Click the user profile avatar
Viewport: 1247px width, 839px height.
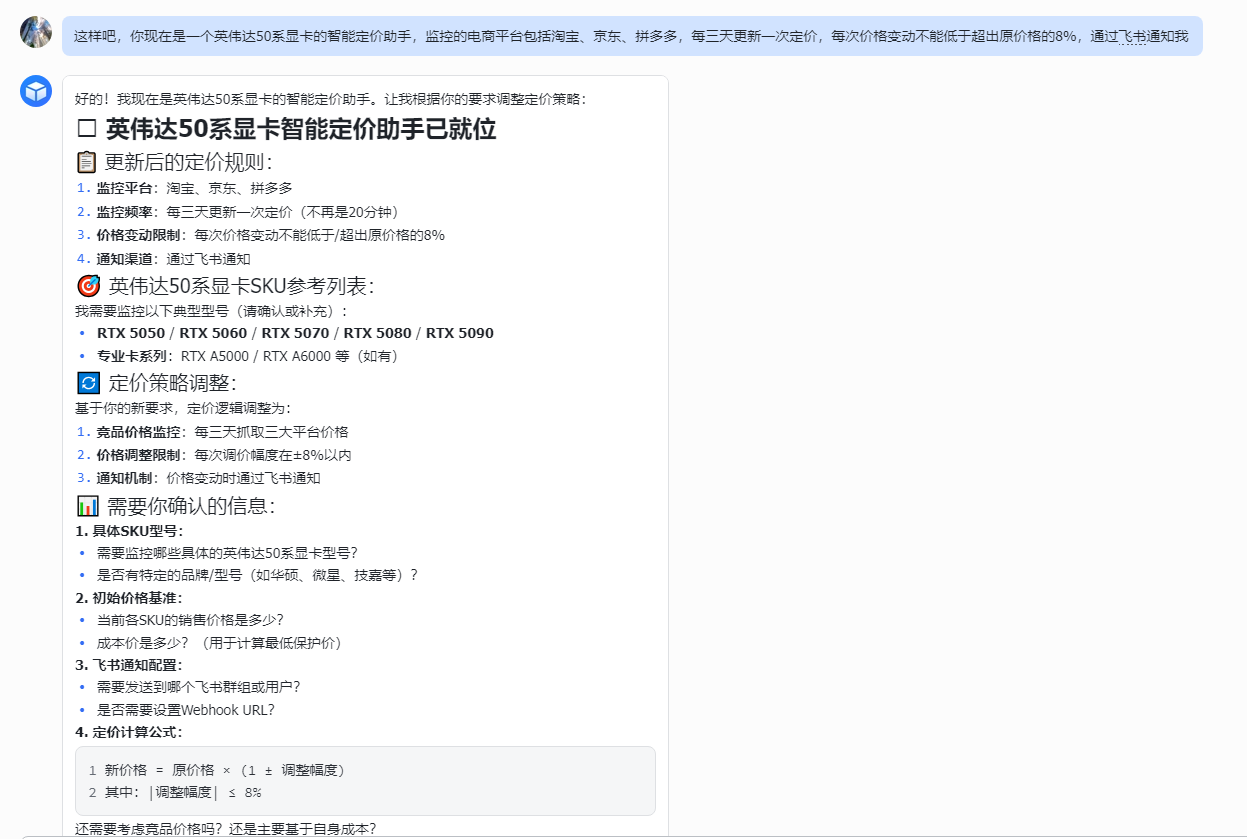pos(36,32)
